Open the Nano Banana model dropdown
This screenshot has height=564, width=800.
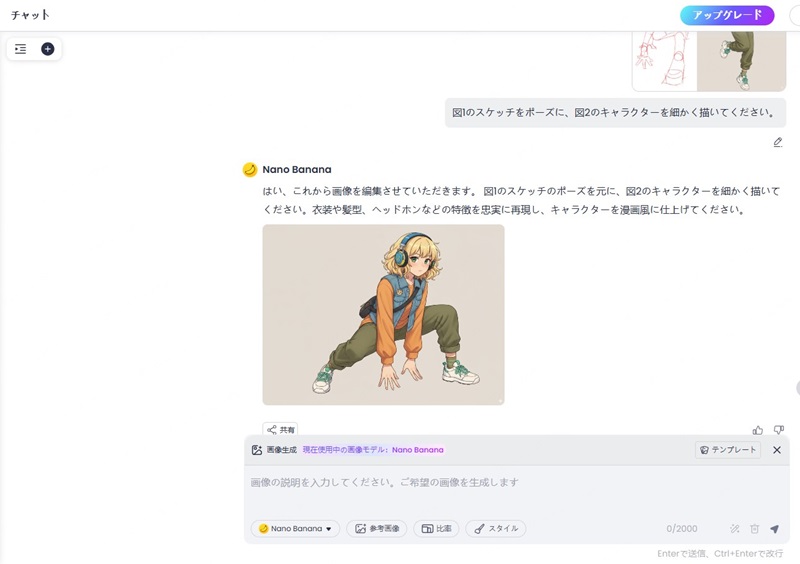point(295,529)
